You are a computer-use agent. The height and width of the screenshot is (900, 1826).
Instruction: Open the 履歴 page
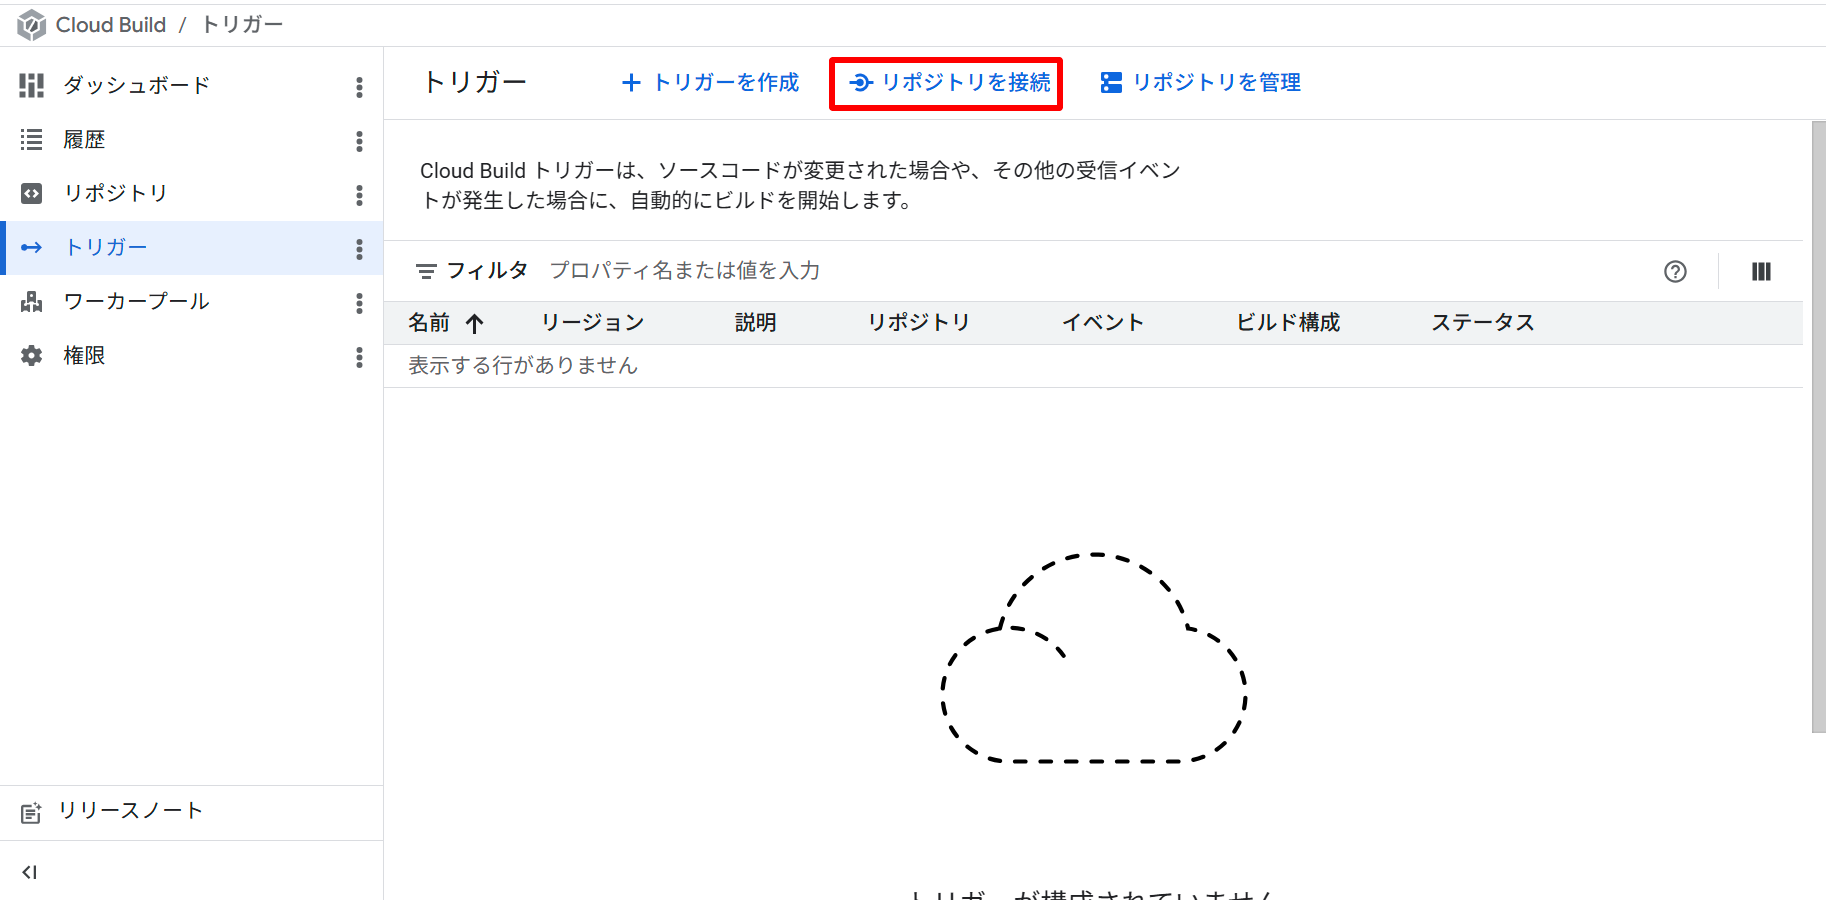(x=84, y=139)
